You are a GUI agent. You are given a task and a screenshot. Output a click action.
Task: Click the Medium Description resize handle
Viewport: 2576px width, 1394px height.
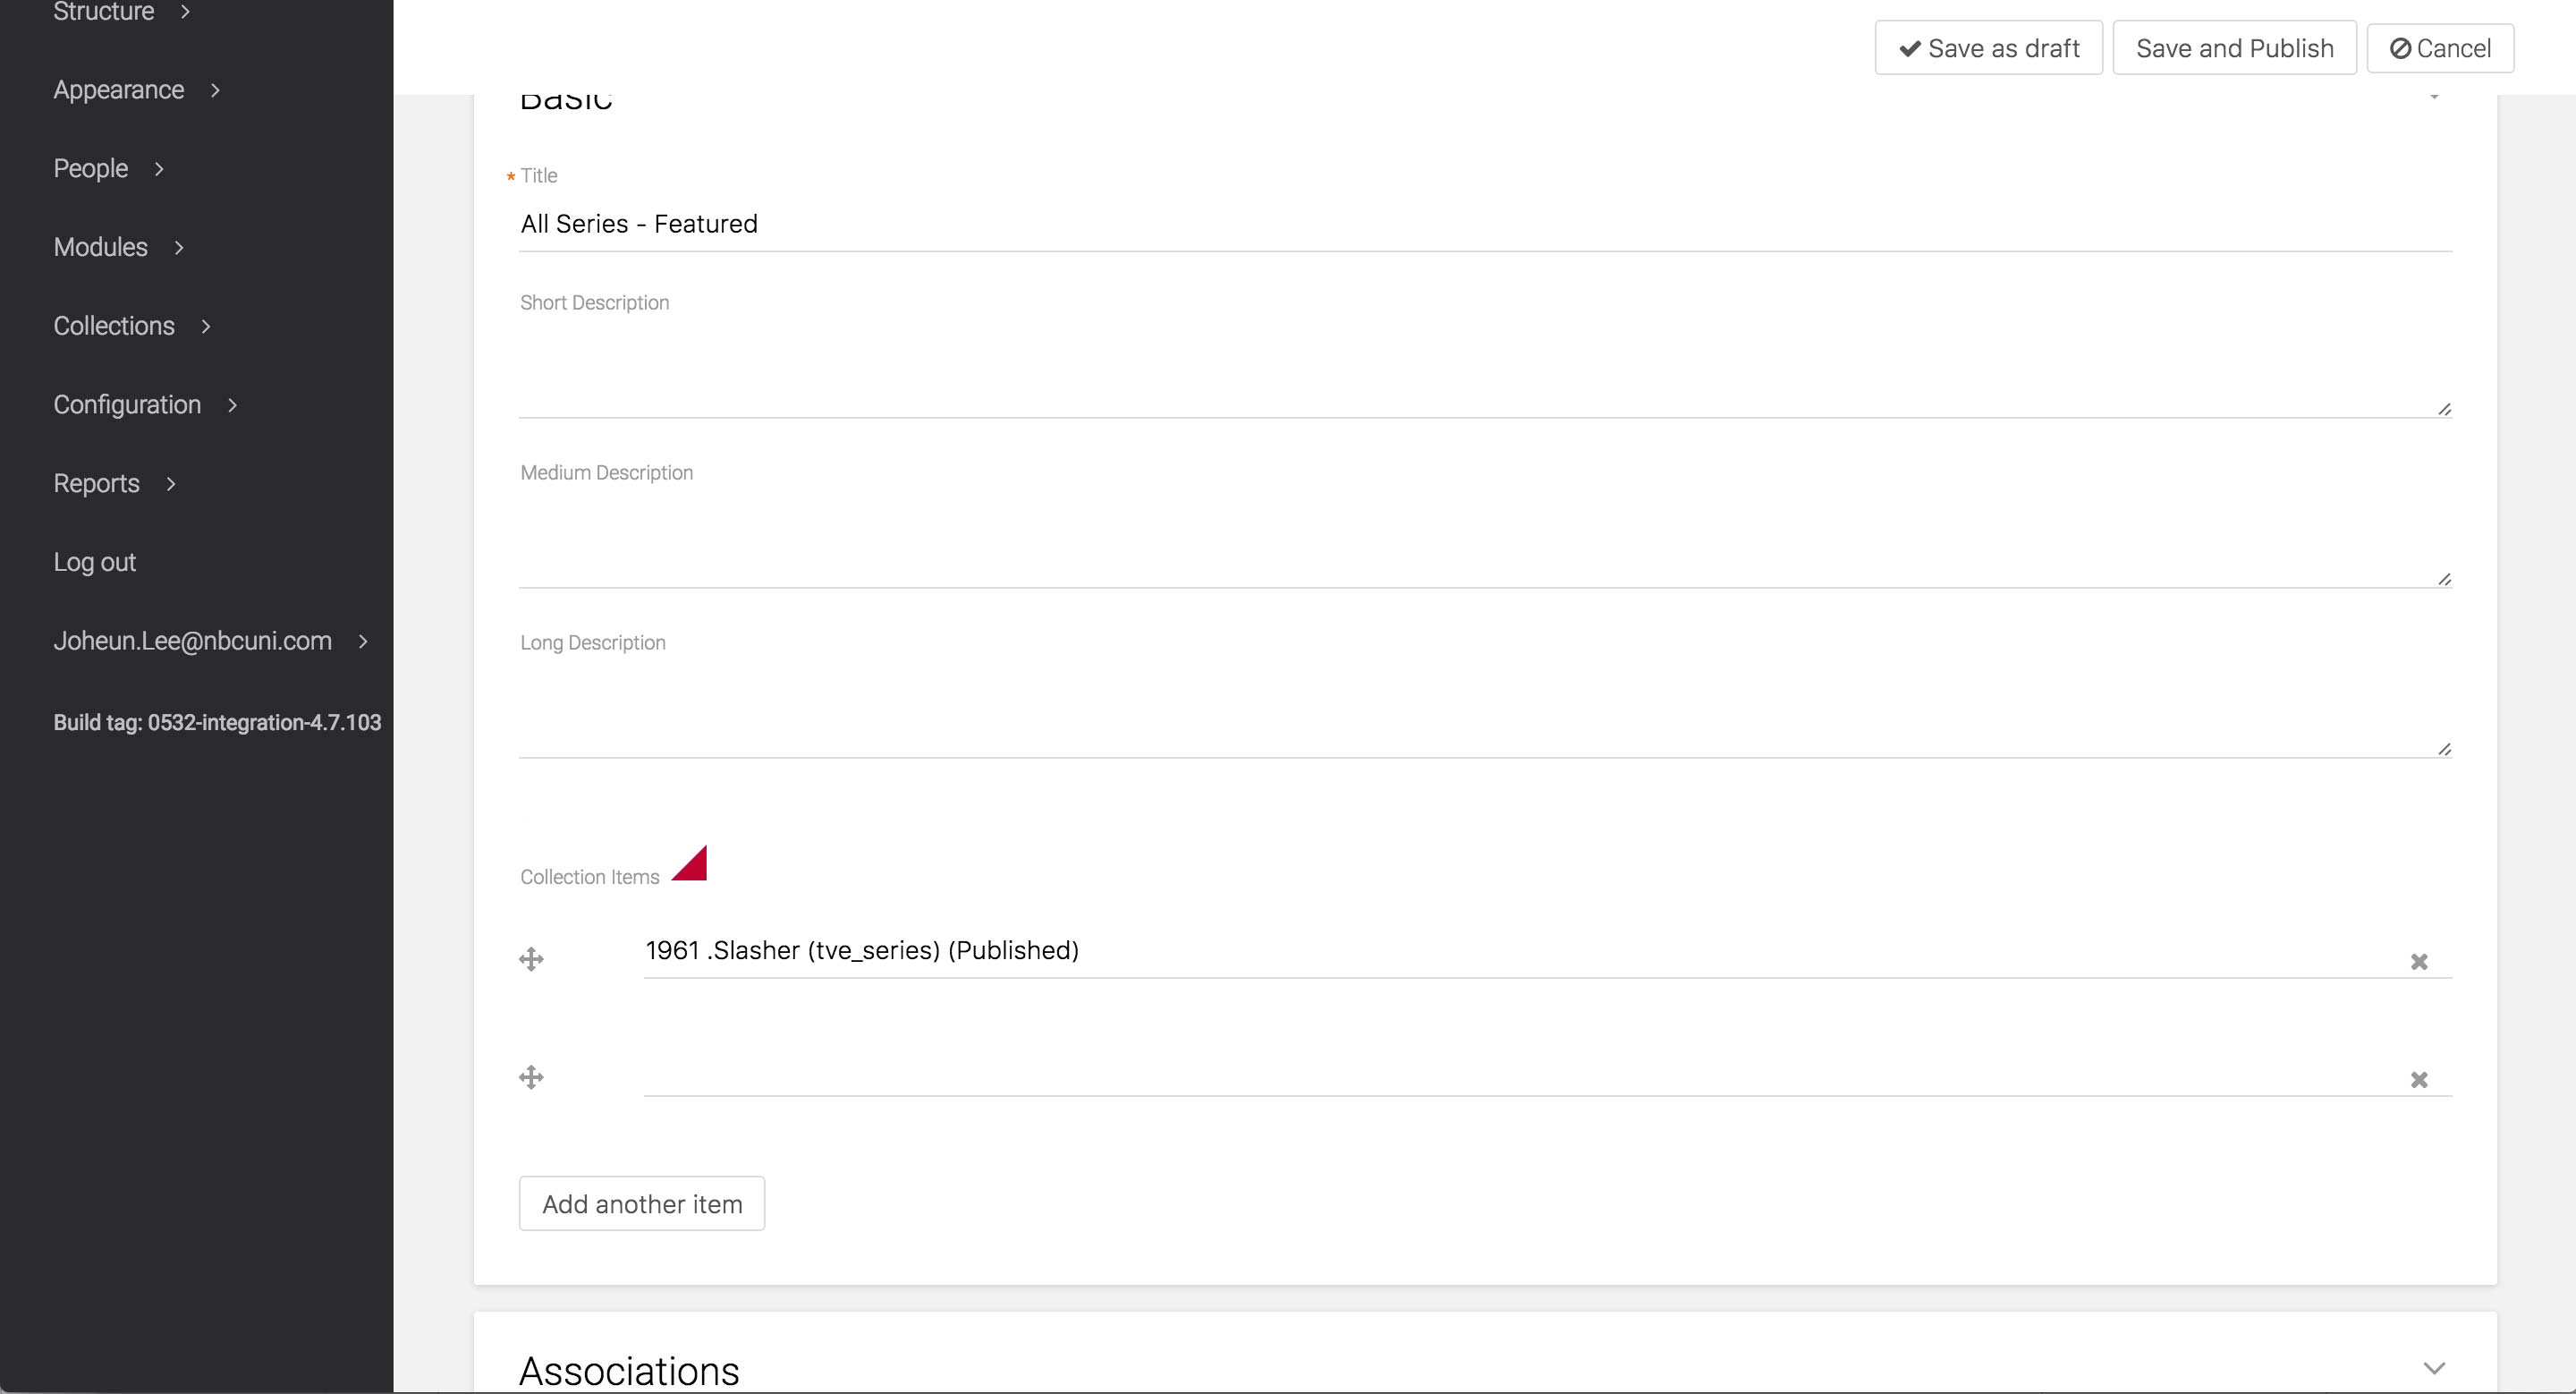(2444, 579)
